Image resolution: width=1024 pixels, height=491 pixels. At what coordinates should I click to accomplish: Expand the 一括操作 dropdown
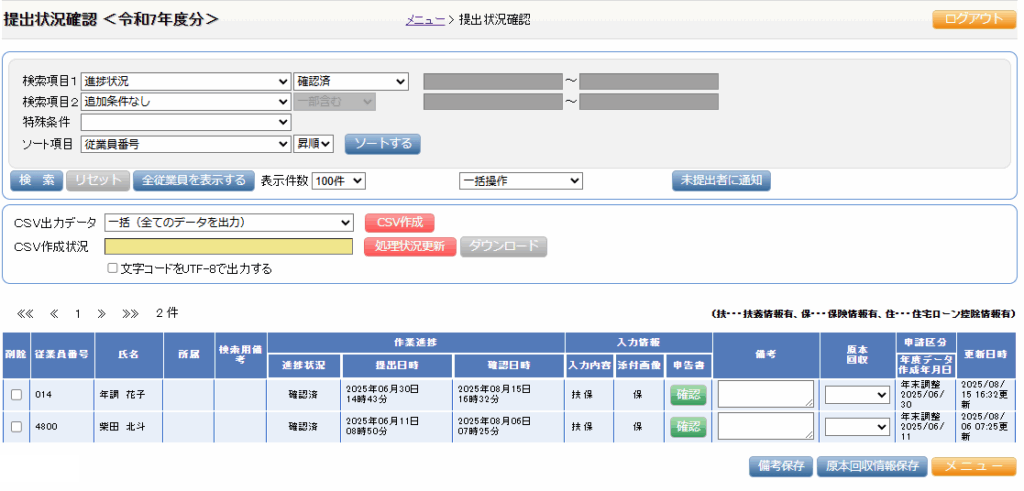tap(520, 181)
